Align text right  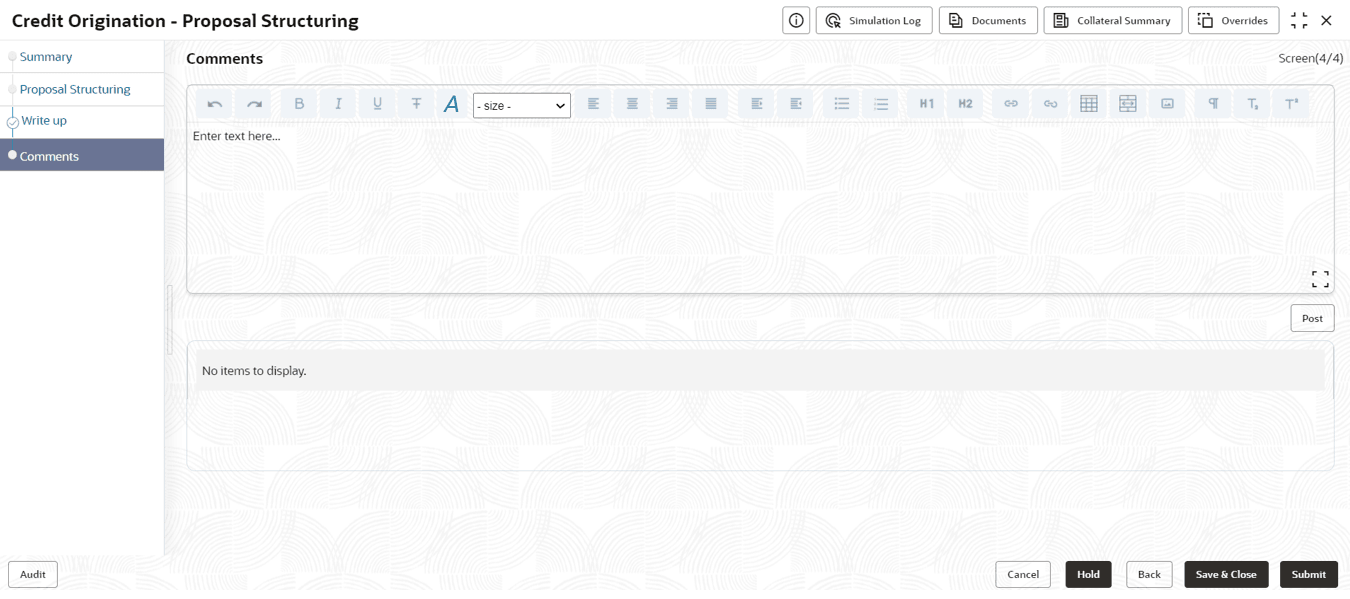point(672,104)
